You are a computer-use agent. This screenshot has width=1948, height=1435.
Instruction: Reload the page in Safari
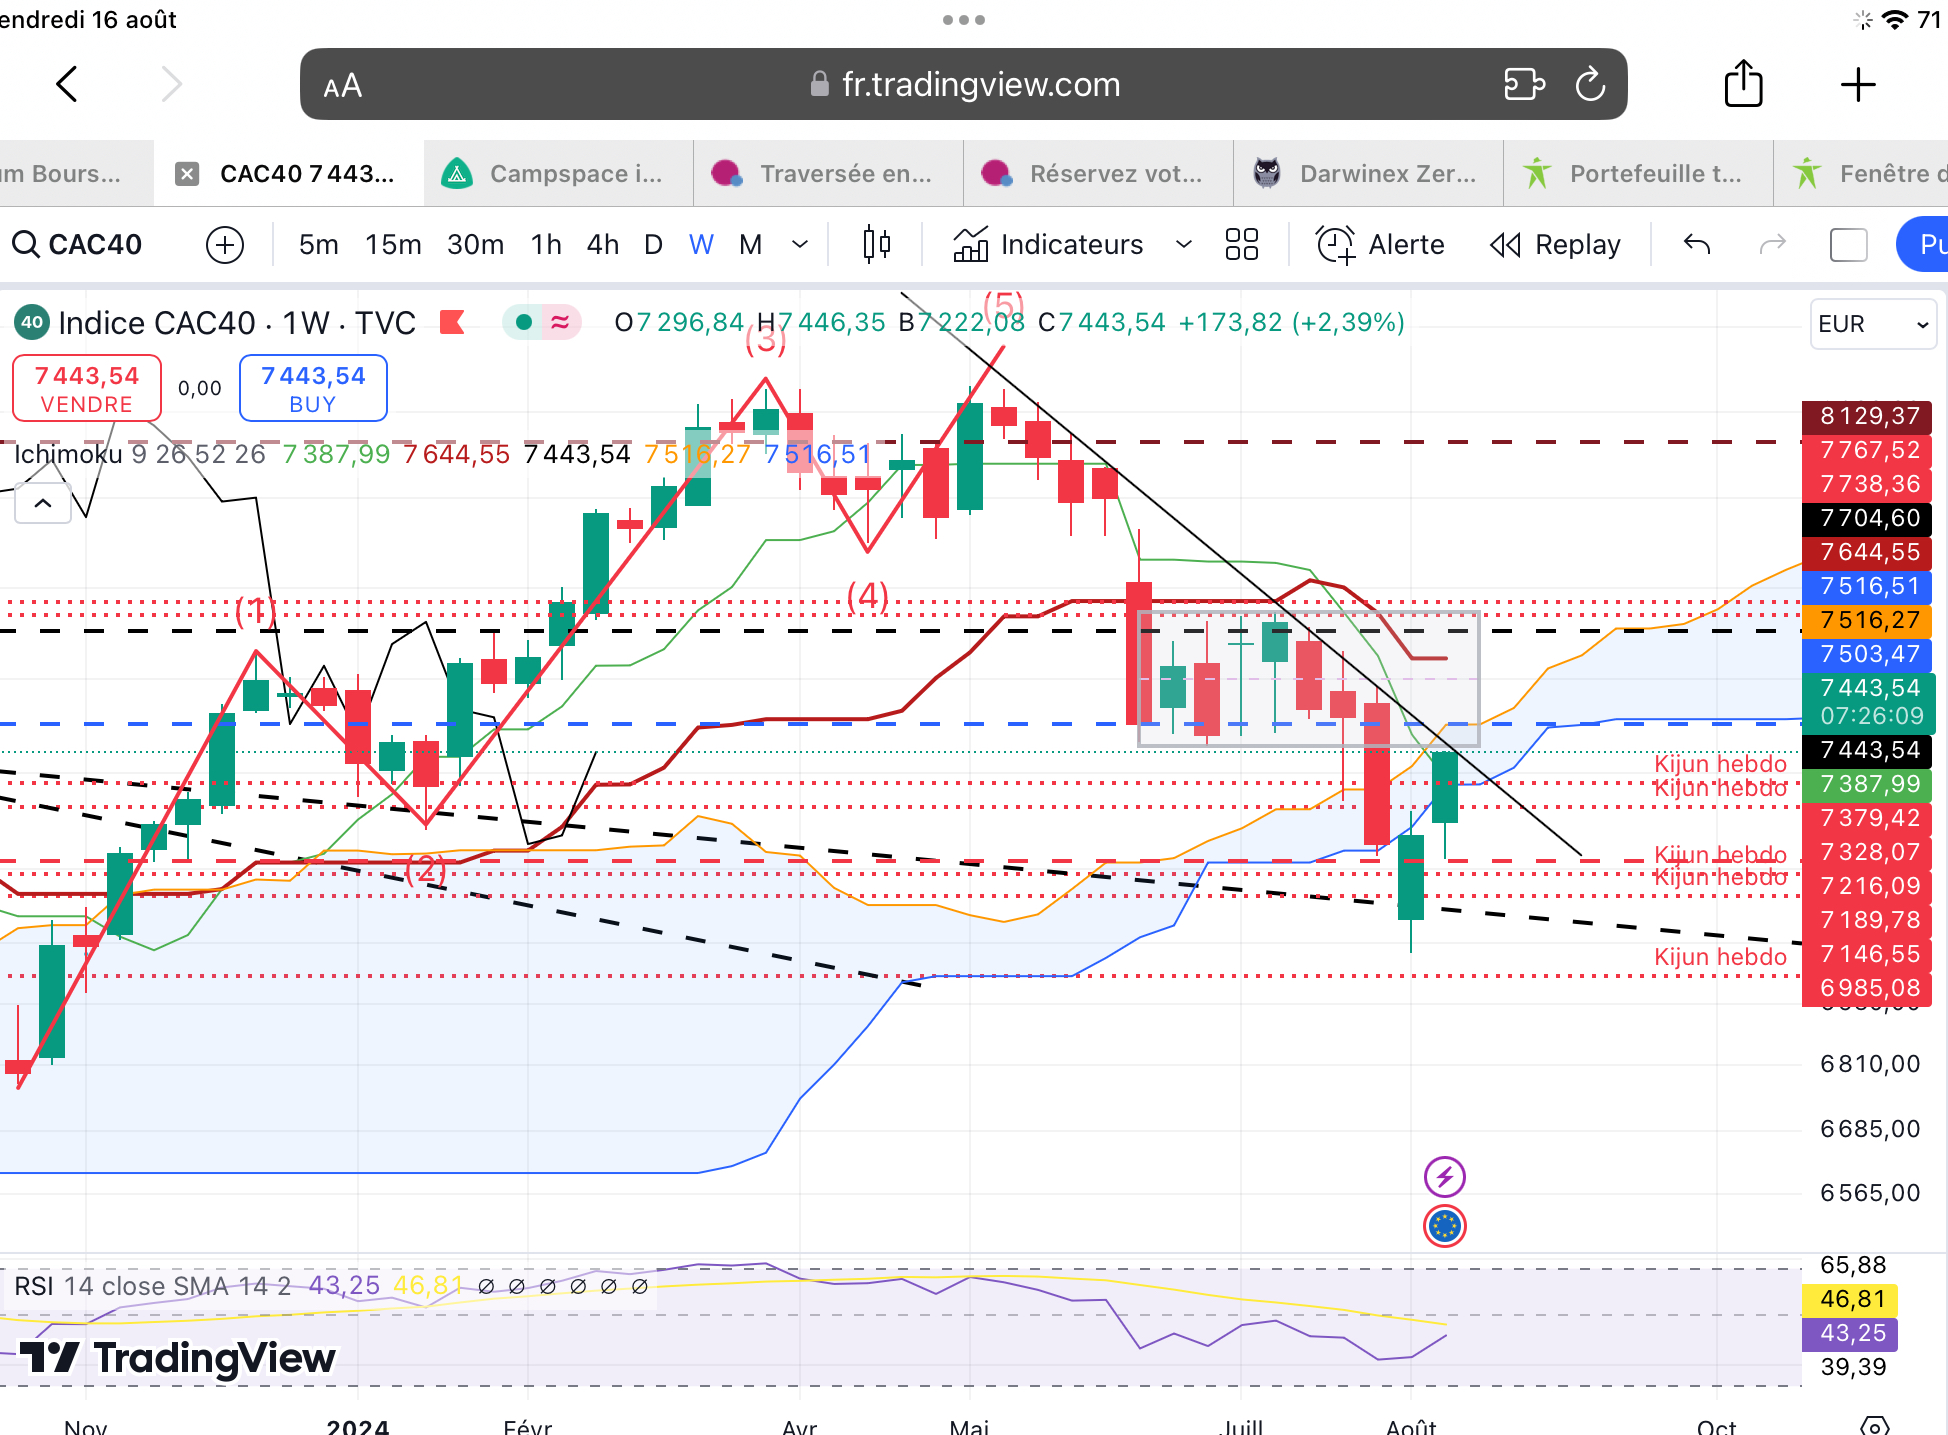[1590, 84]
